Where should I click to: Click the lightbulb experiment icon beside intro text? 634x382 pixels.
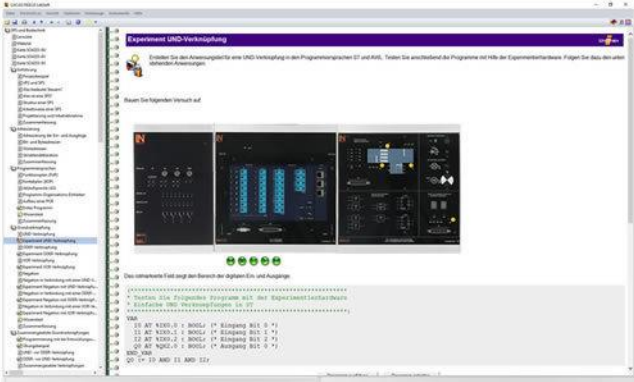(x=135, y=65)
